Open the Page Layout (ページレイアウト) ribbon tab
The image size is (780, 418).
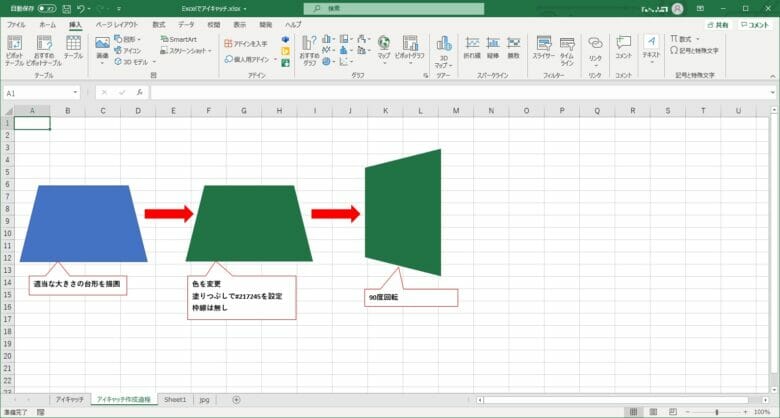117,23
